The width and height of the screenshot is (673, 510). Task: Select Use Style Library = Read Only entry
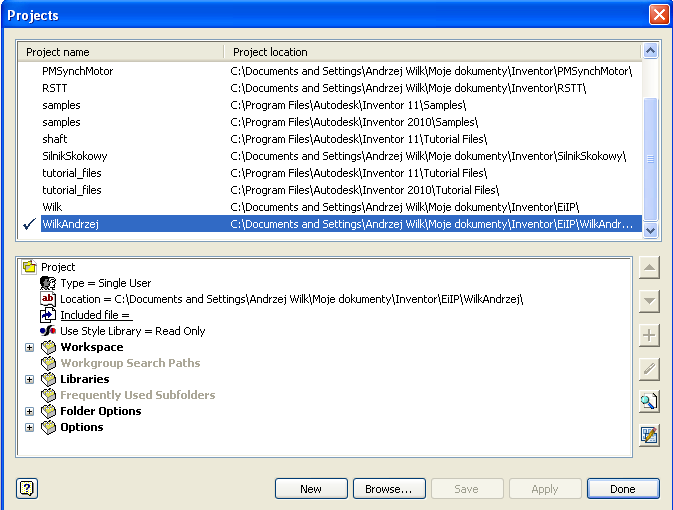point(133,331)
